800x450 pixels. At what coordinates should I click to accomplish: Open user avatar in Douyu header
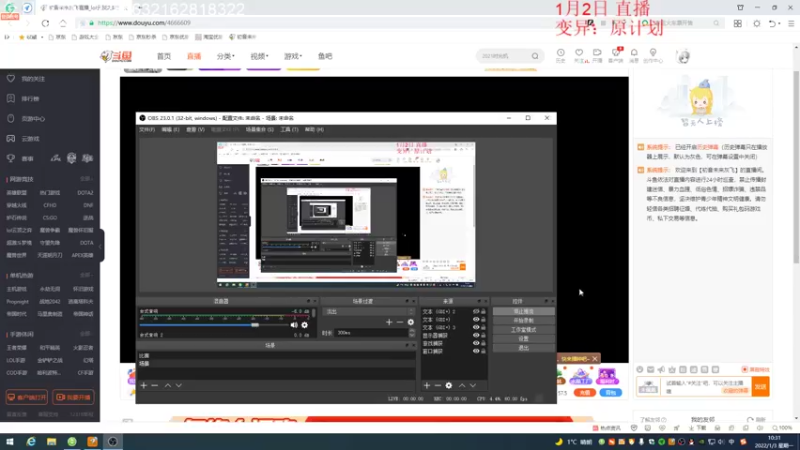[683, 56]
